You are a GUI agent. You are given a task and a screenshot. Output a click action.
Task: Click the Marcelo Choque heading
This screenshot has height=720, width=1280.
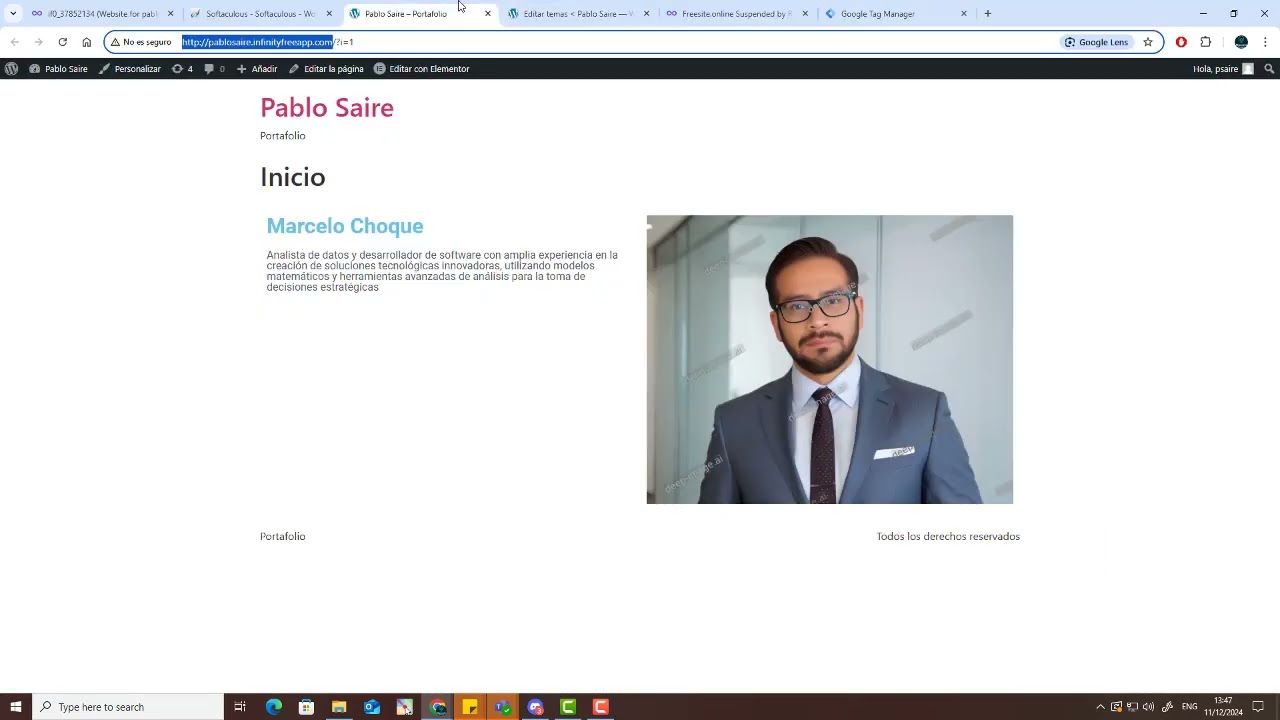[345, 226]
